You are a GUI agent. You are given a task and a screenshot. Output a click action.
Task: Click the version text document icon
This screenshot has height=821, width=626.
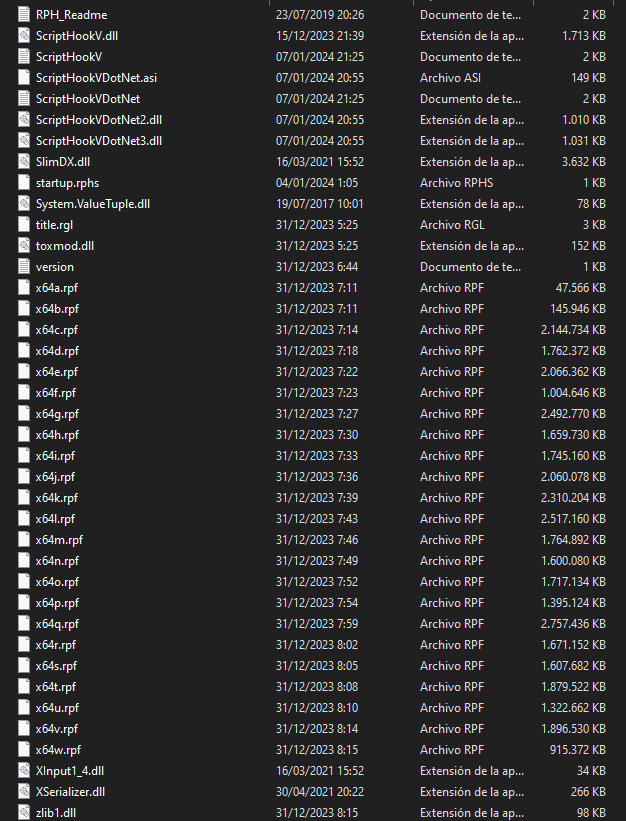[24, 267]
